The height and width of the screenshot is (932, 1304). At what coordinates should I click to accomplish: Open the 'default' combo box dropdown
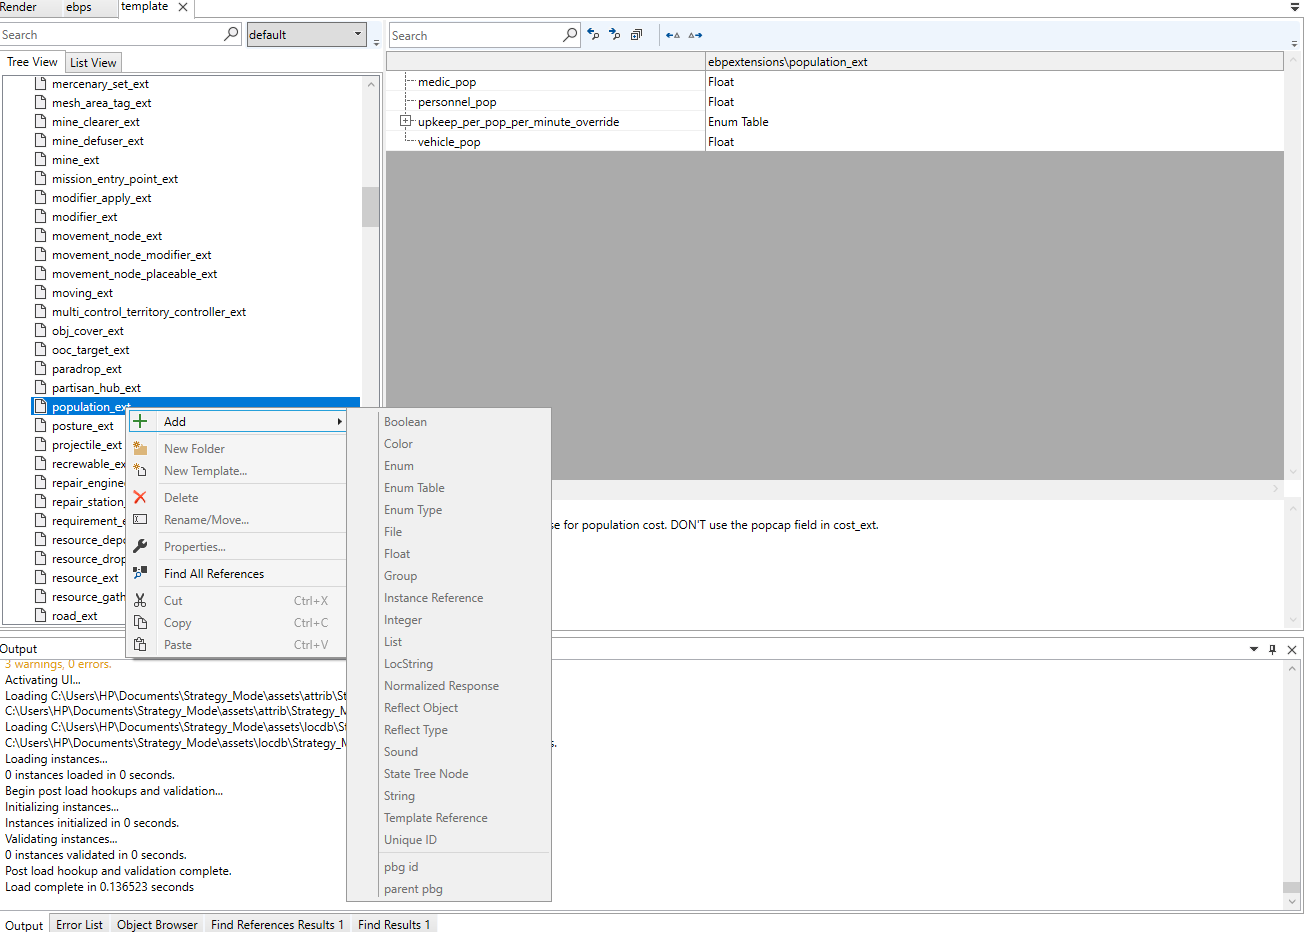(x=358, y=34)
